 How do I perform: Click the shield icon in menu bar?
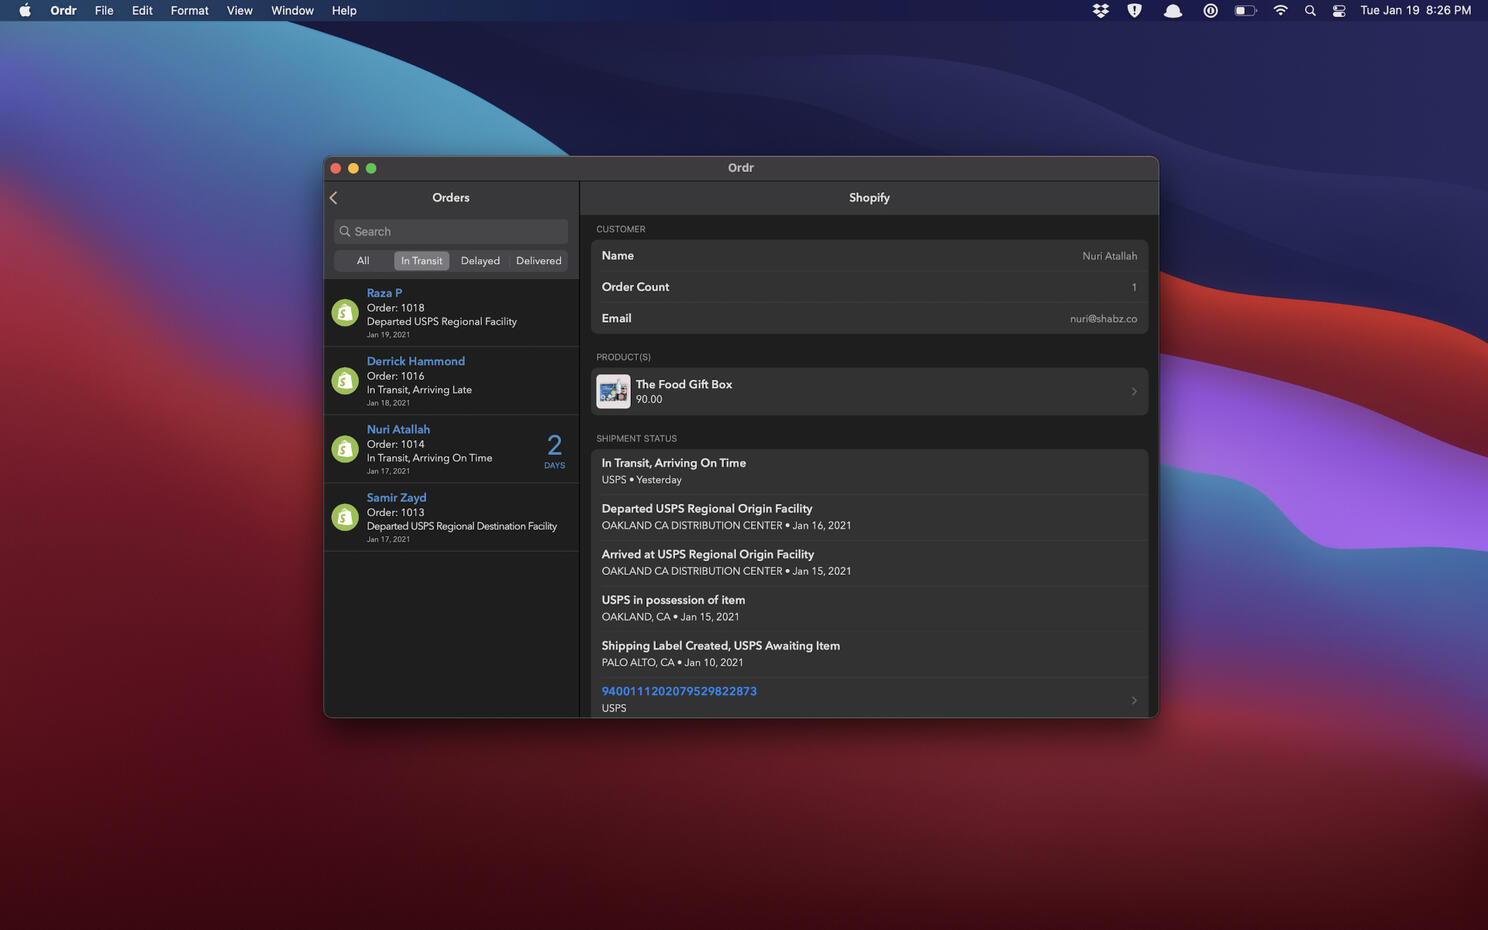tap(1135, 10)
